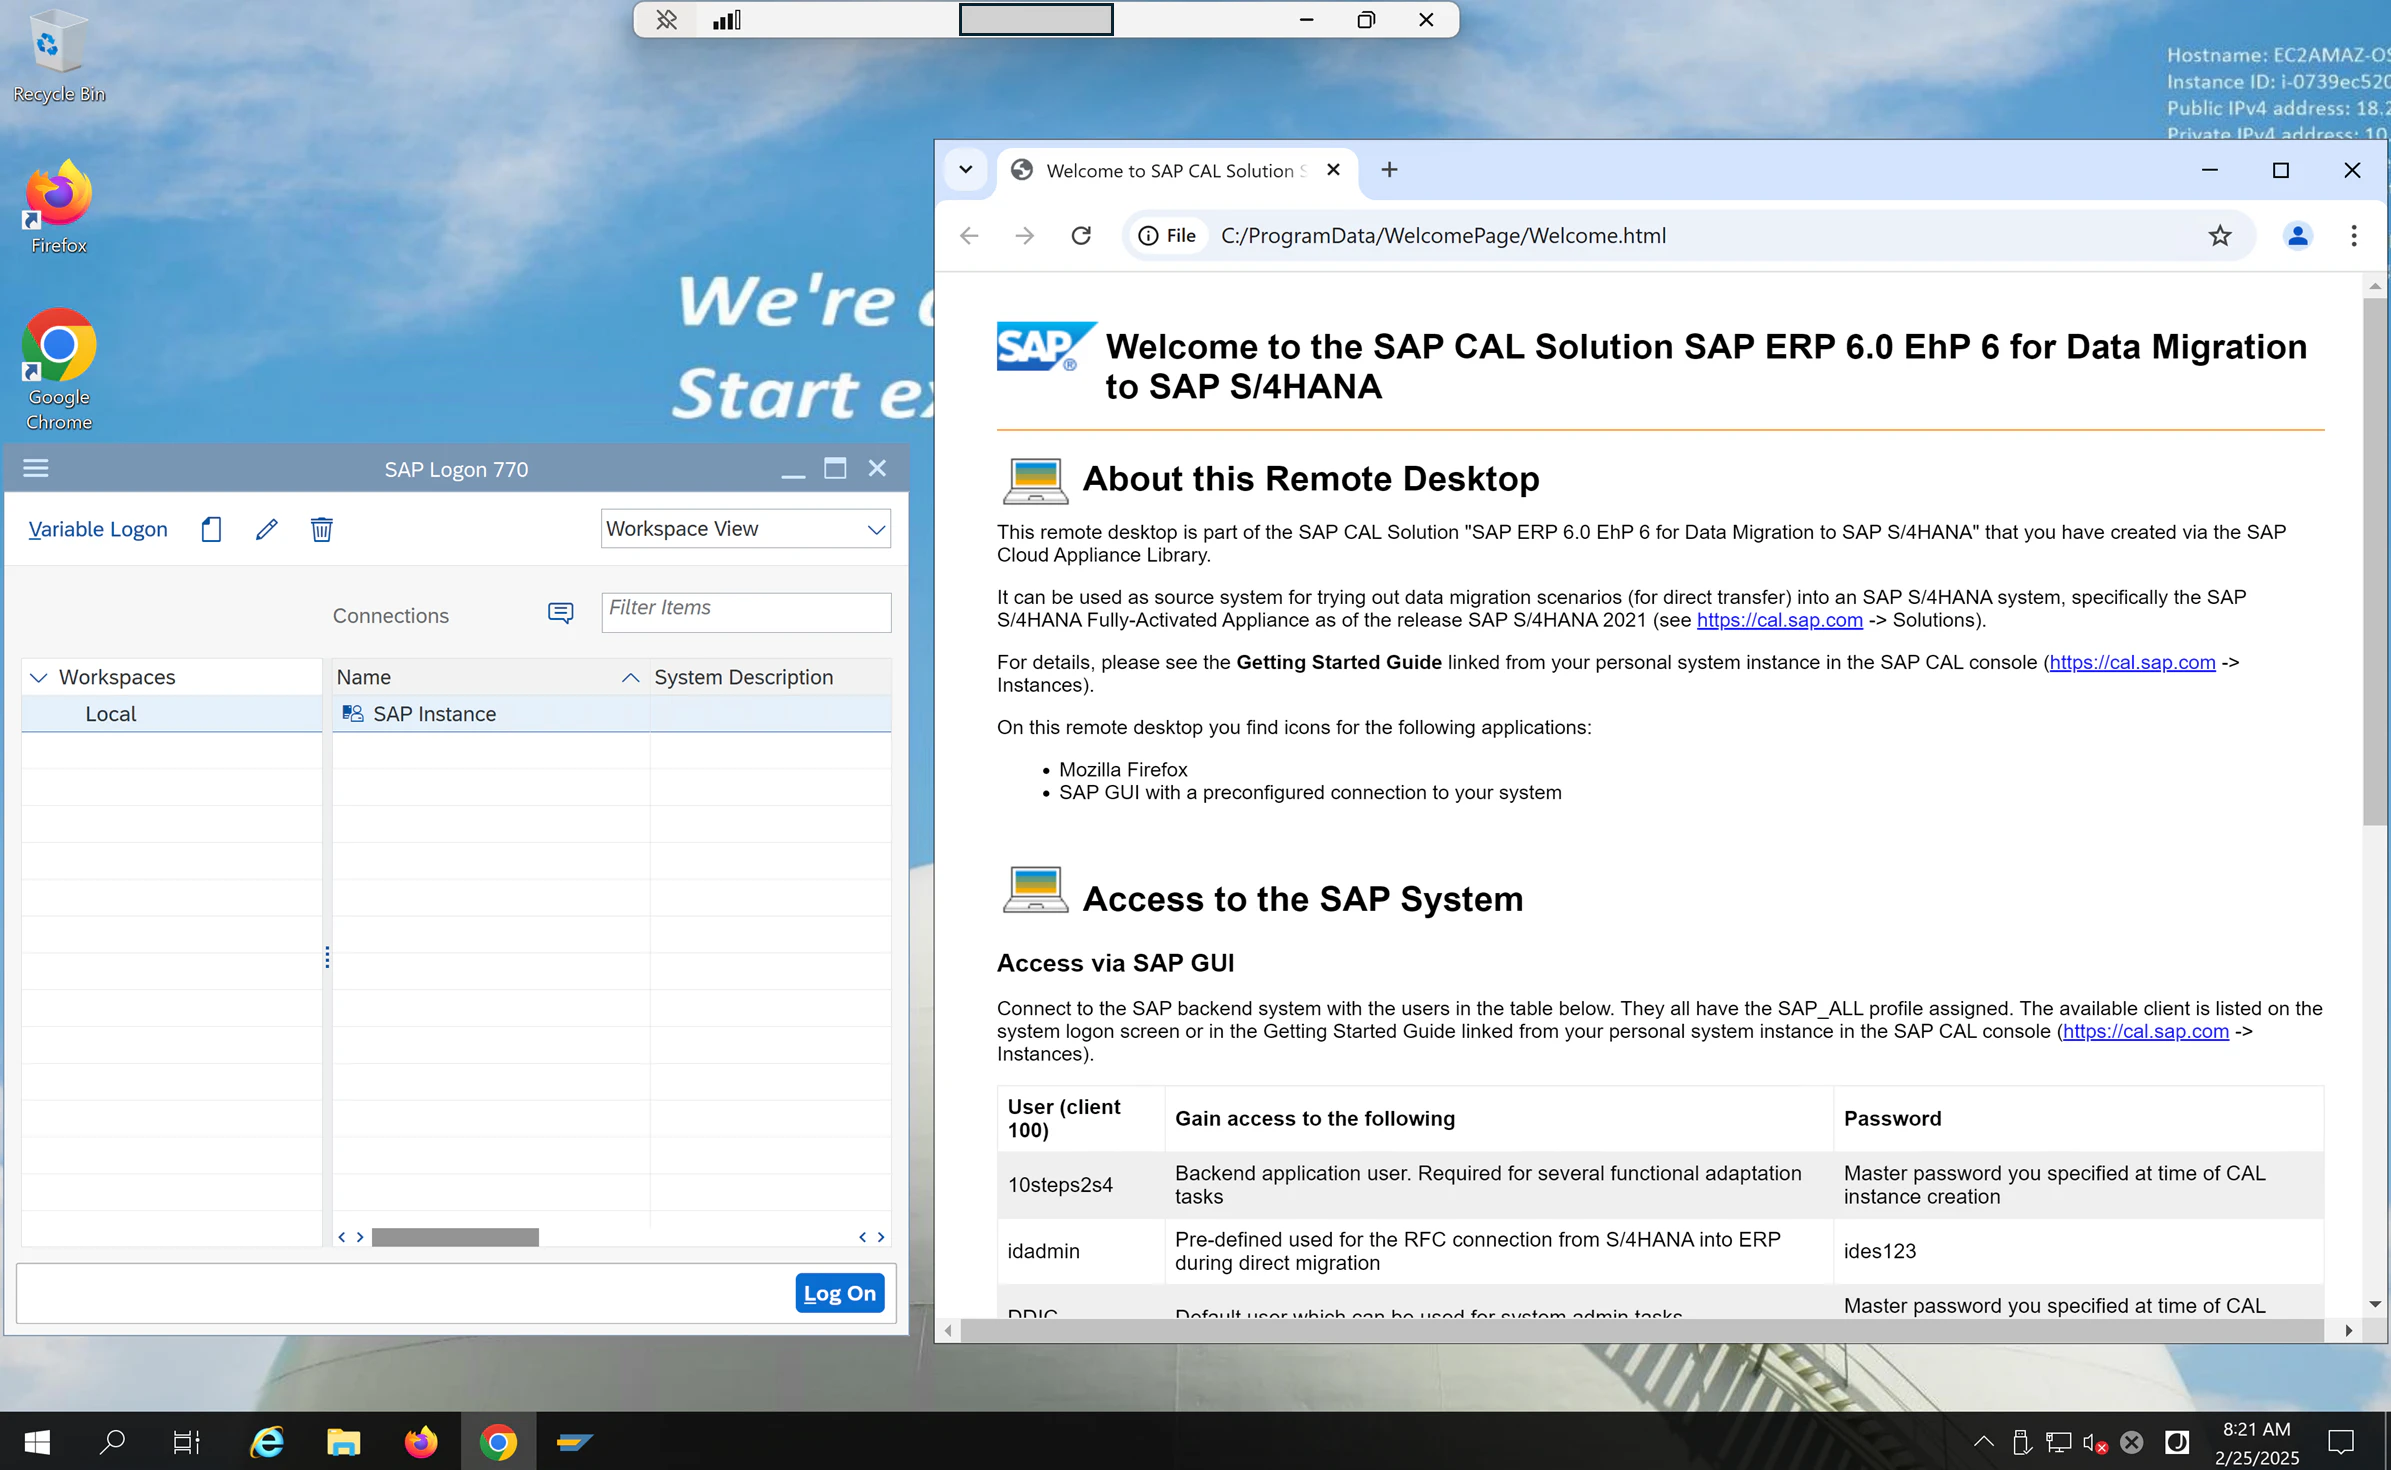Click the idadmin user cell
This screenshot has width=2391, height=1470.
[1080, 1251]
